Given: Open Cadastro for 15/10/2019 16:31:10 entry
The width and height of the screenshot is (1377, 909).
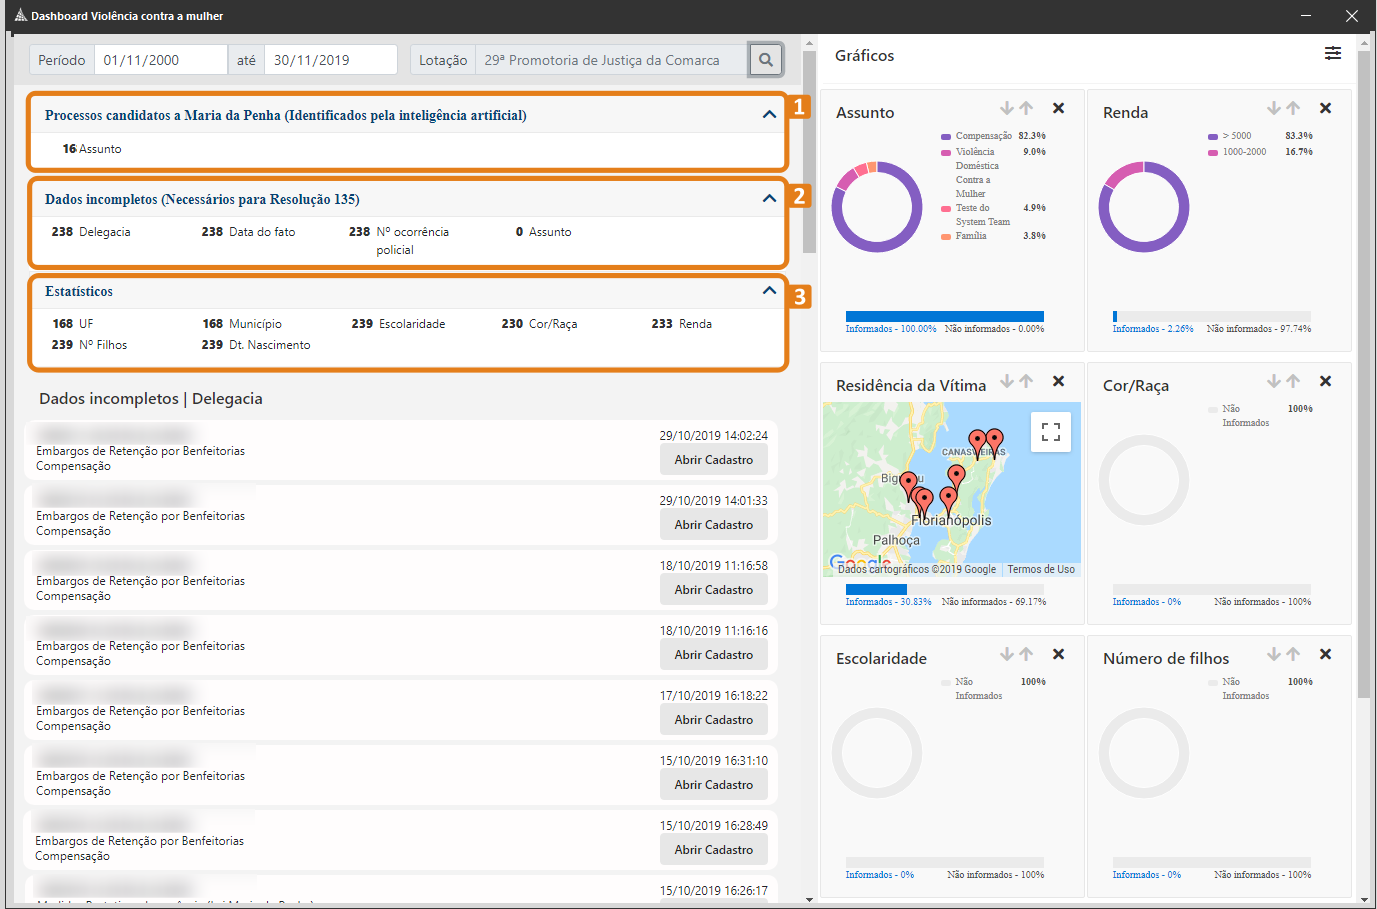Looking at the screenshot, I should pyautogui.click(x=714, y=785).
